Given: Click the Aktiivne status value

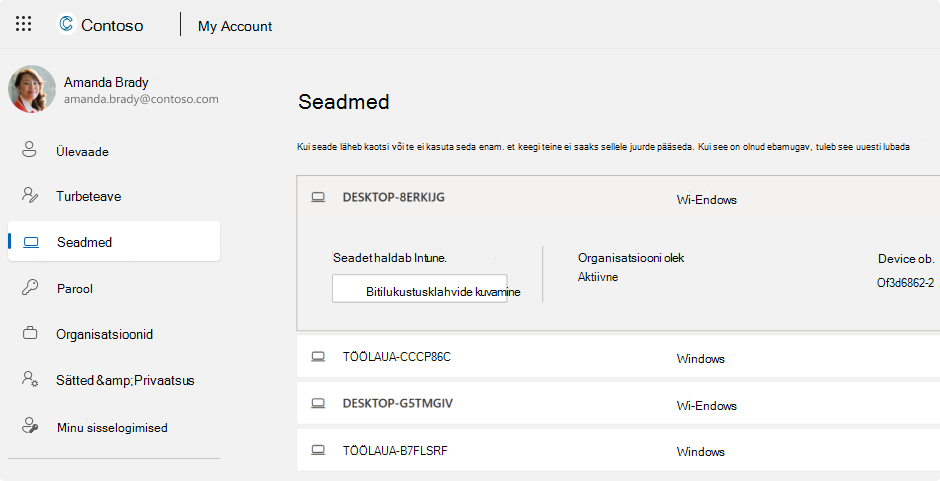Looking at the screenshot, I should (x=598, y=277).
